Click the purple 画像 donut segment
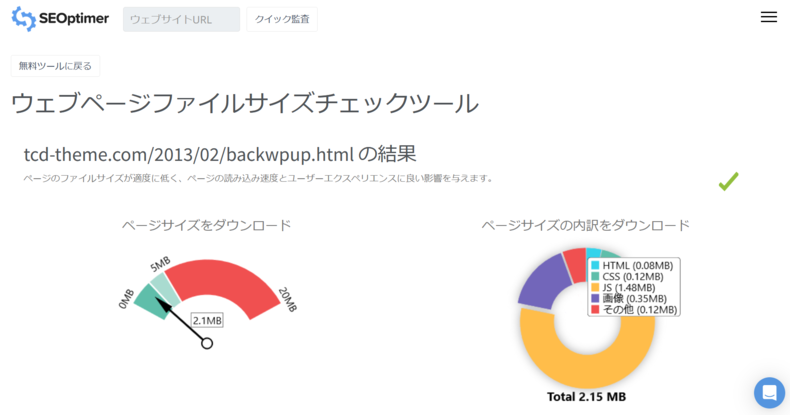The width and height of the screenshot is (790, 415). click(544, 282)
